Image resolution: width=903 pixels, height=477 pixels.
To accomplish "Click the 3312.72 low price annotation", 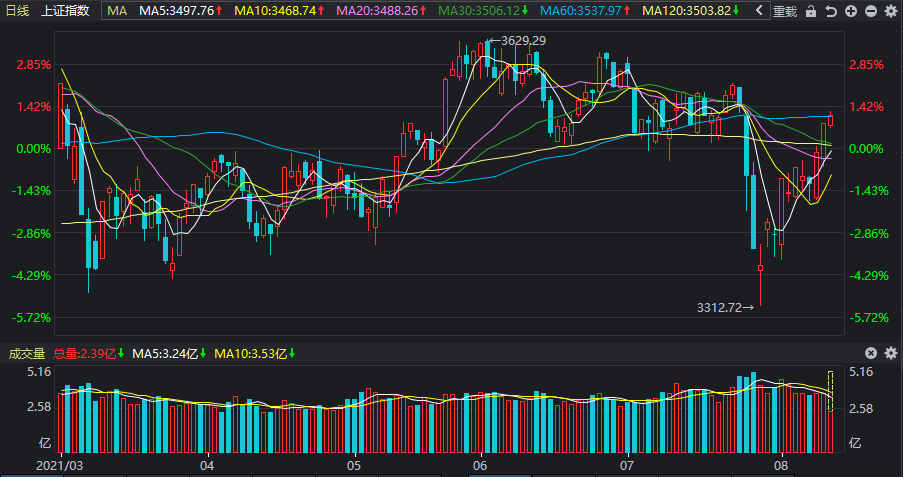I will click(720, 308).
